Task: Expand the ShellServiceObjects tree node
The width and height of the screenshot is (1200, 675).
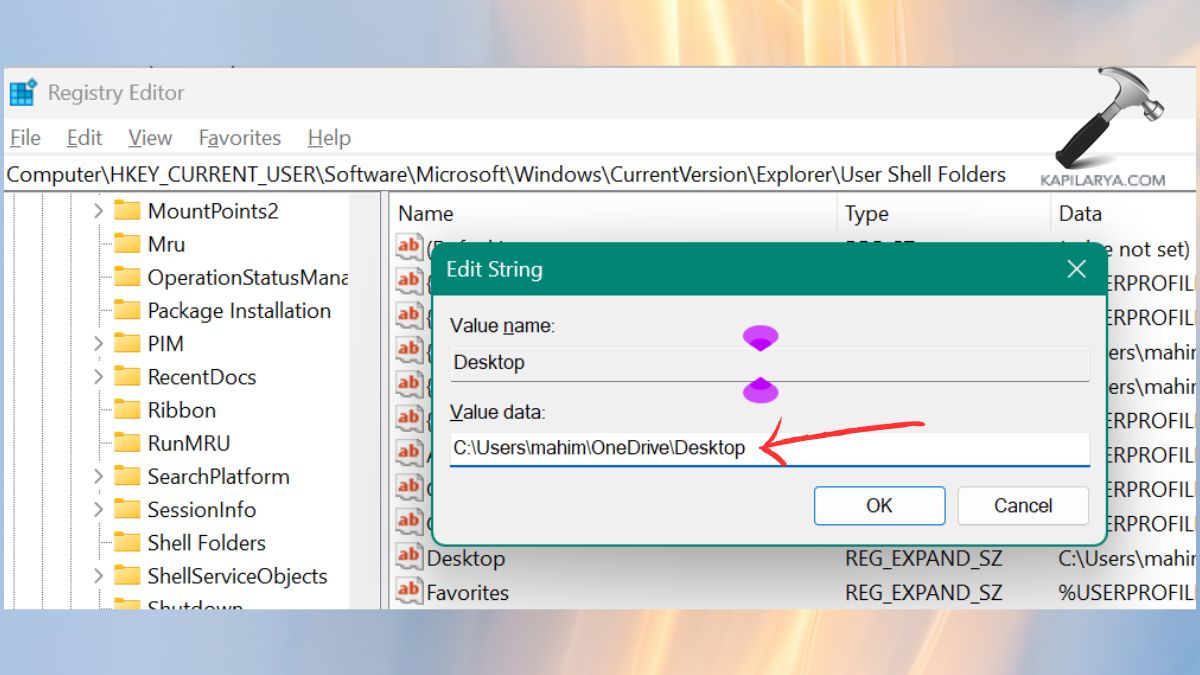Action: pyautogui.click(x=97, y=576)
